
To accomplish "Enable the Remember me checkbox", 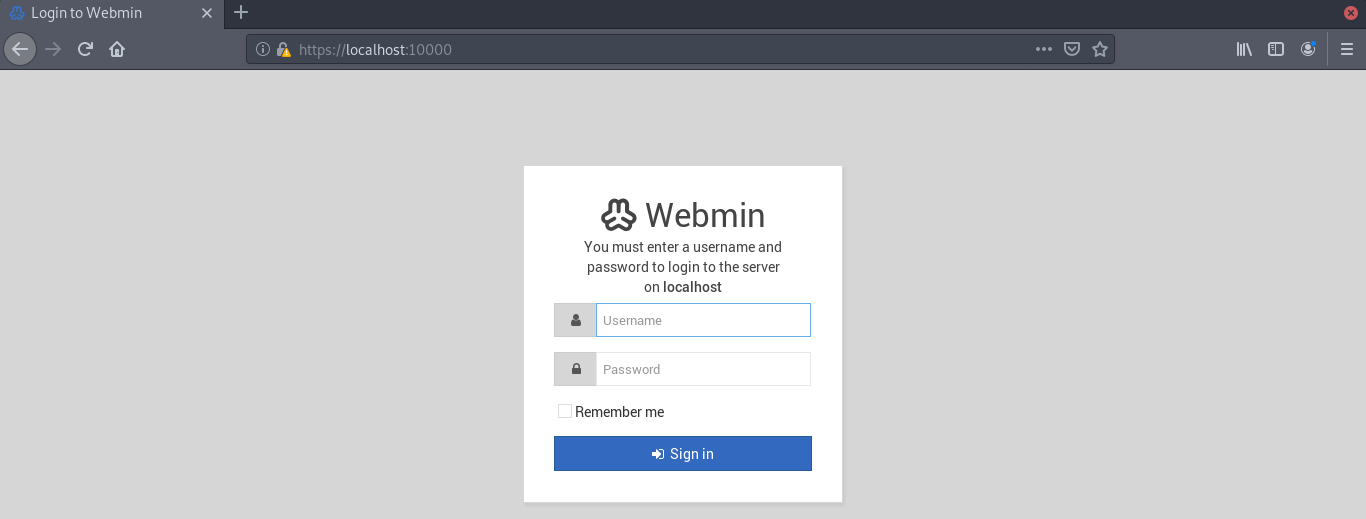I will (565, 411).
